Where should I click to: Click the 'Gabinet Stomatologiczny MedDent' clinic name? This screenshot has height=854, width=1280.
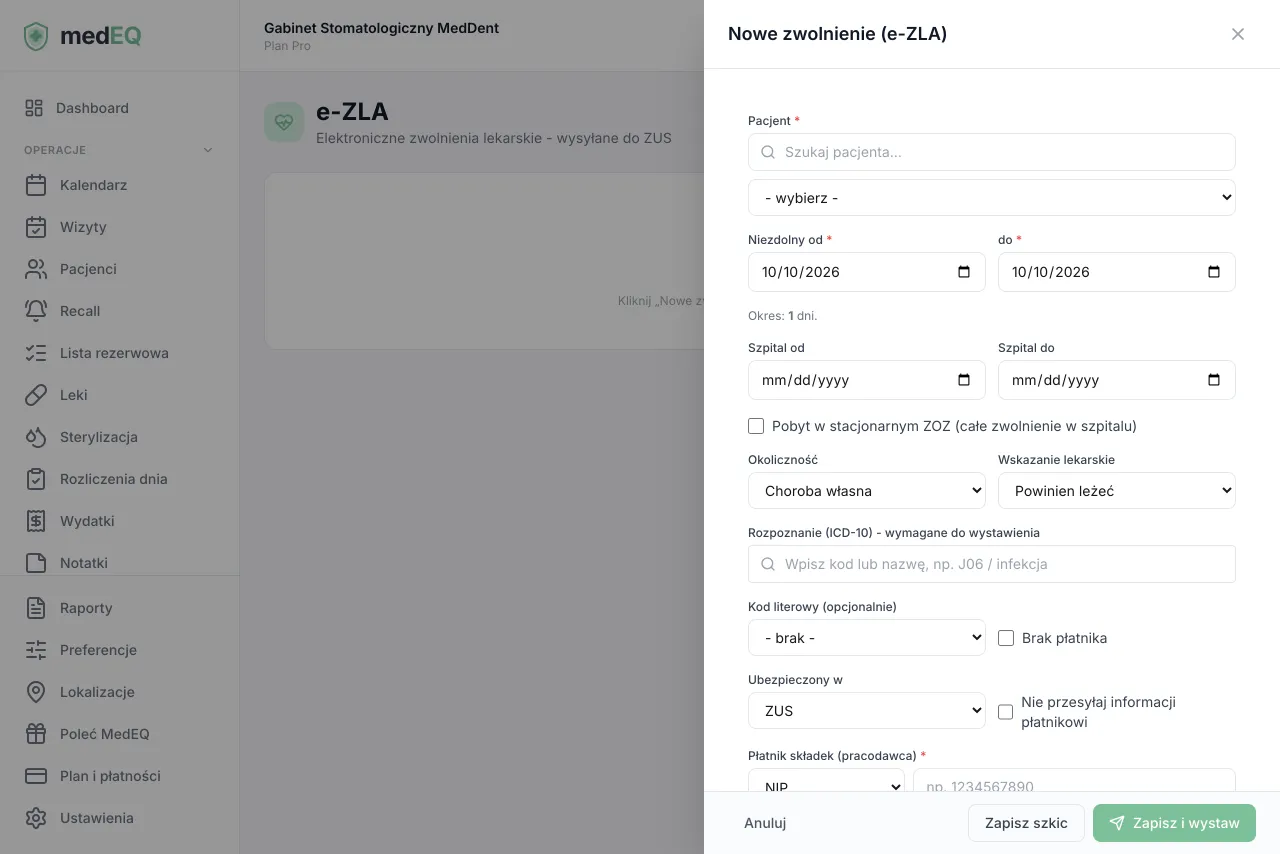pos(381,28)
